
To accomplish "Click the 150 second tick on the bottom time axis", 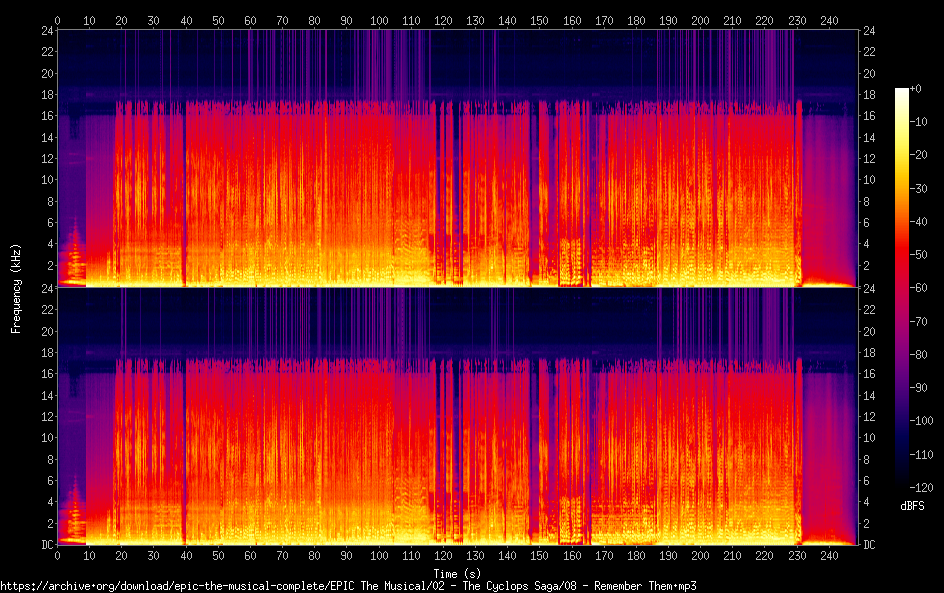I will [540, 555].
